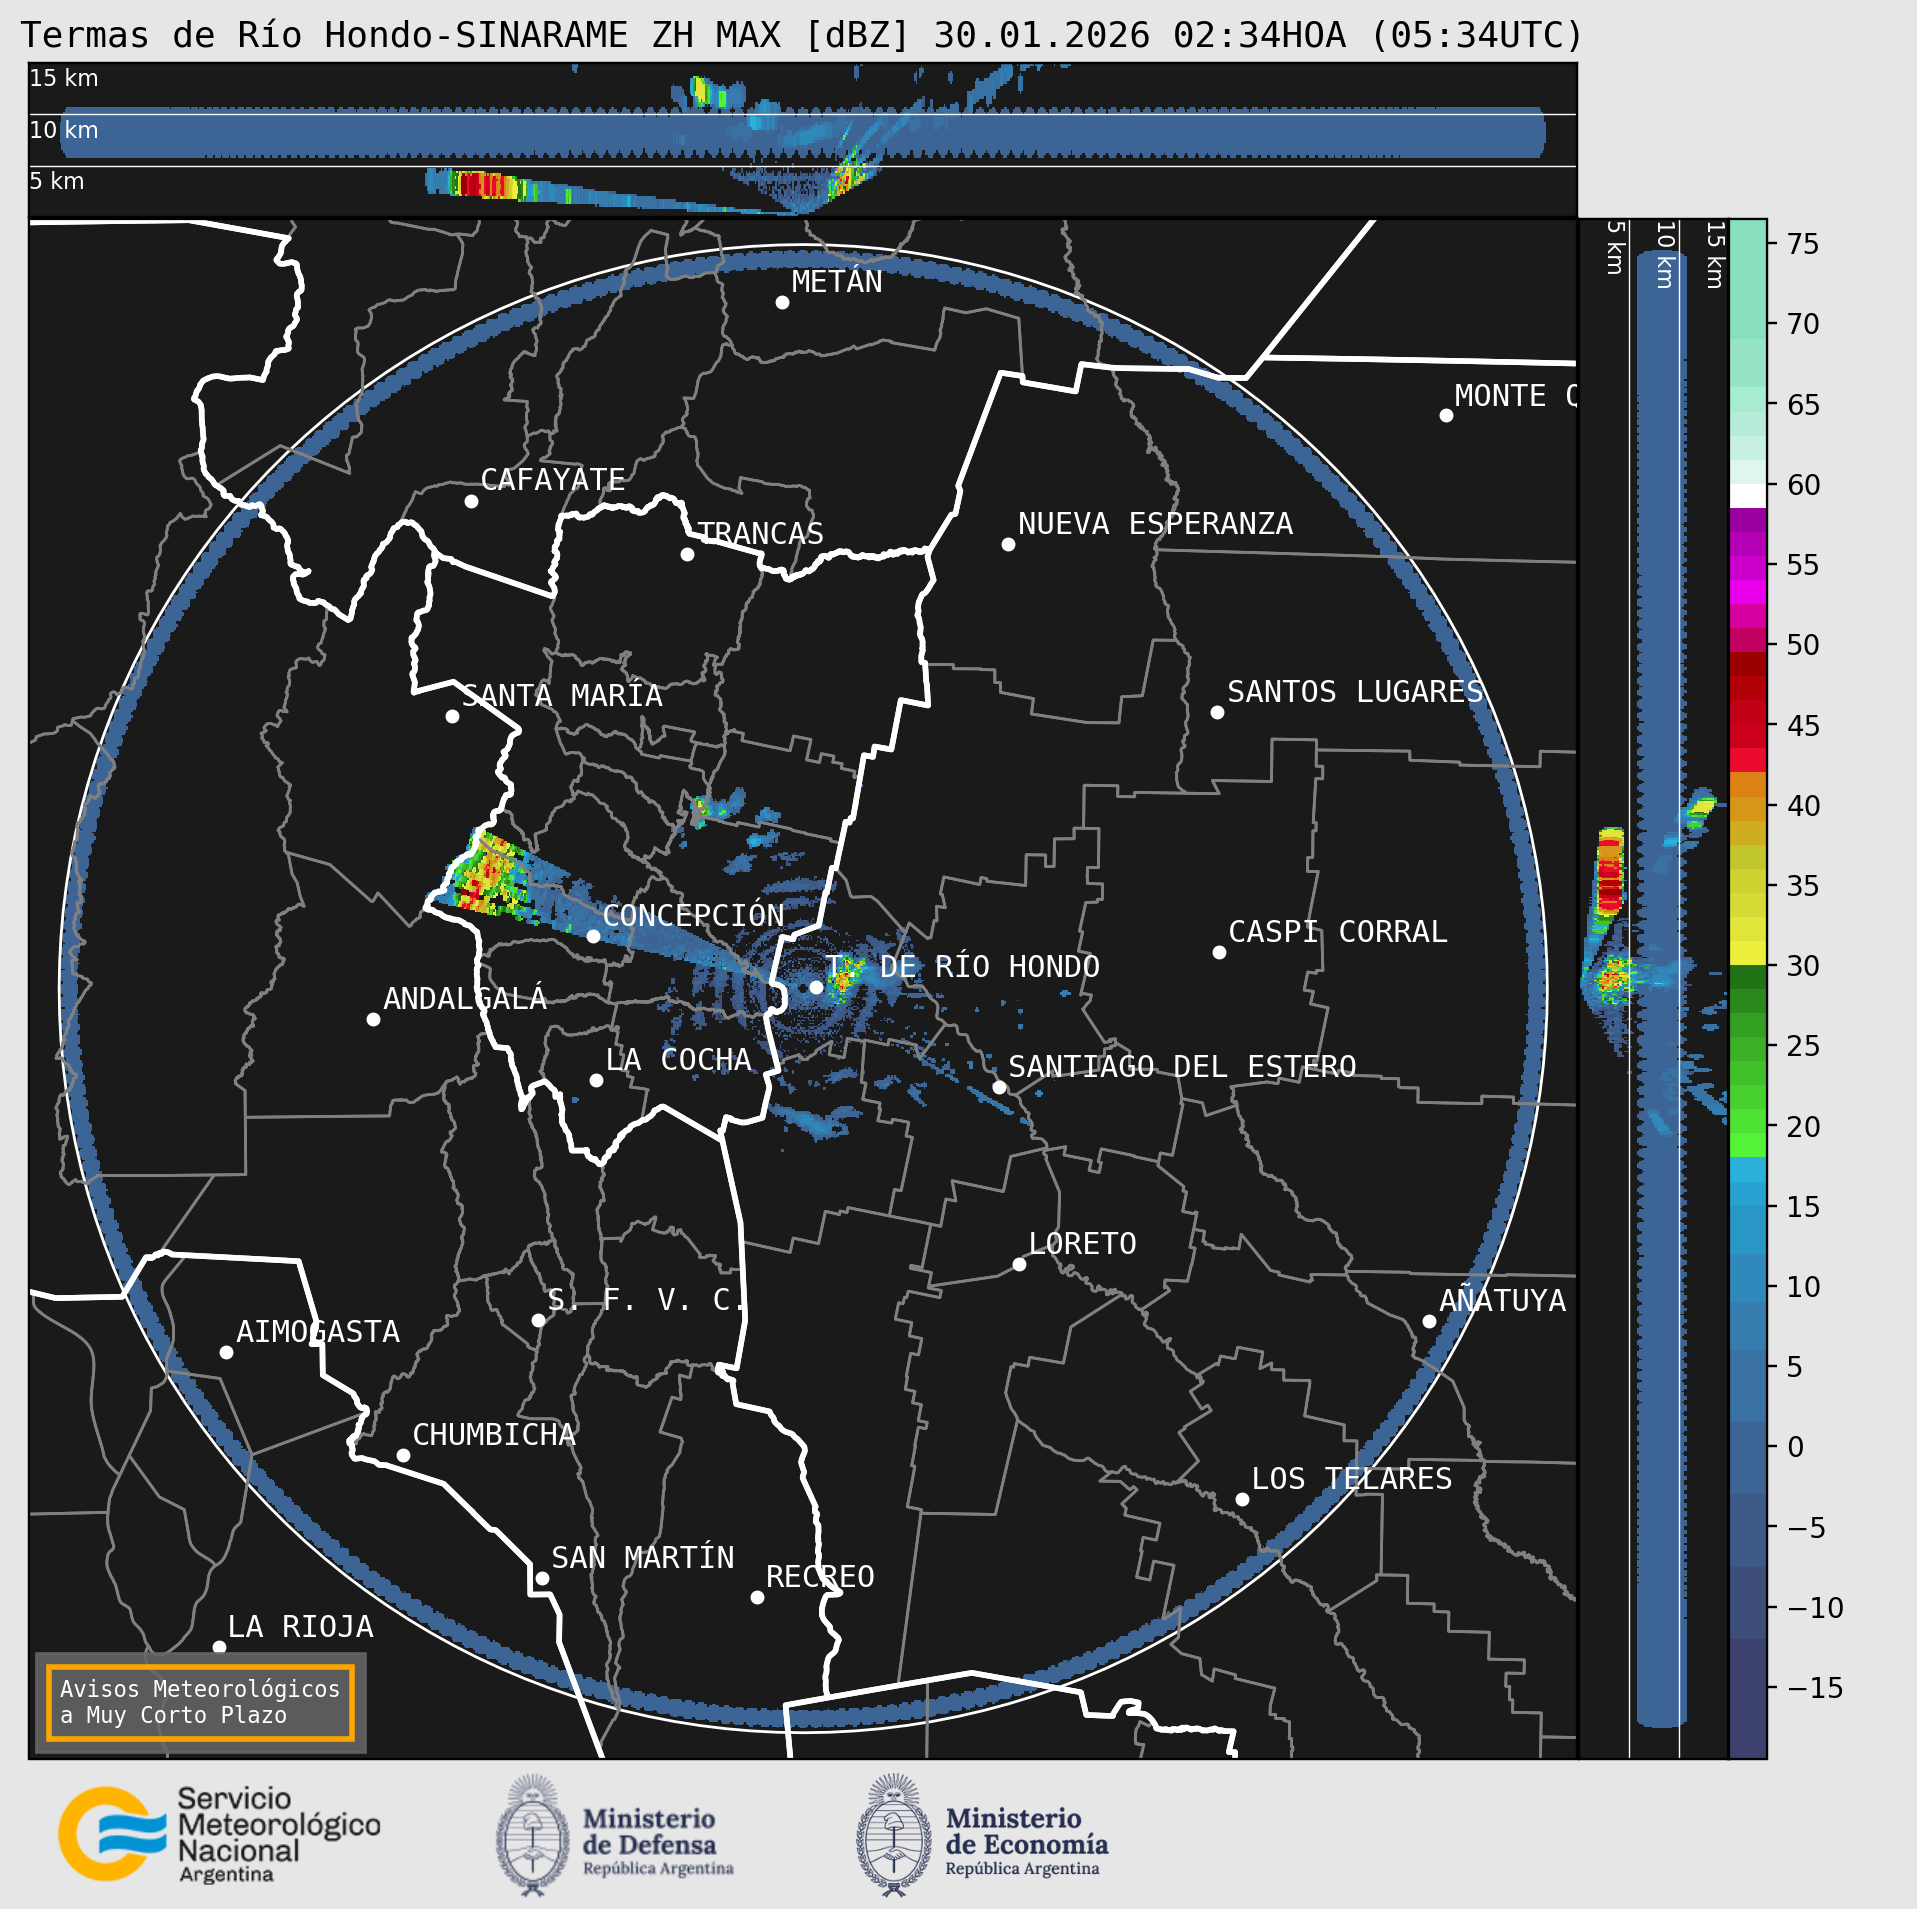
Task: Click the 60 dBZ white color band
Action: 1748,496
